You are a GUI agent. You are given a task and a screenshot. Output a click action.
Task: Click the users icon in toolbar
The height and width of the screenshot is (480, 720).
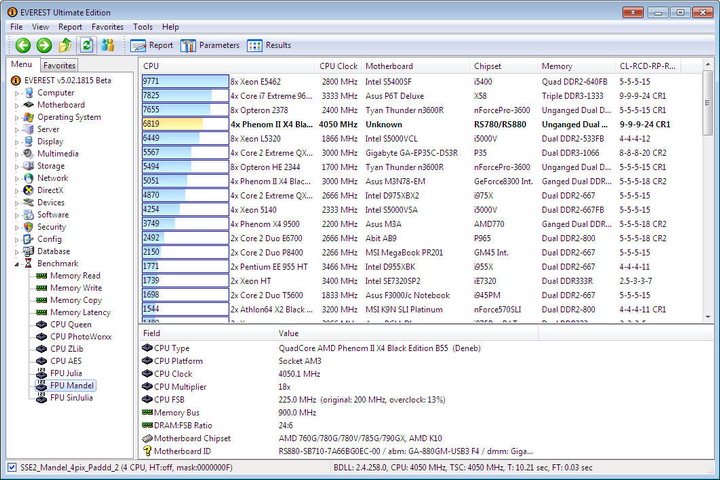pyautogui.click(x=108, y=45)
